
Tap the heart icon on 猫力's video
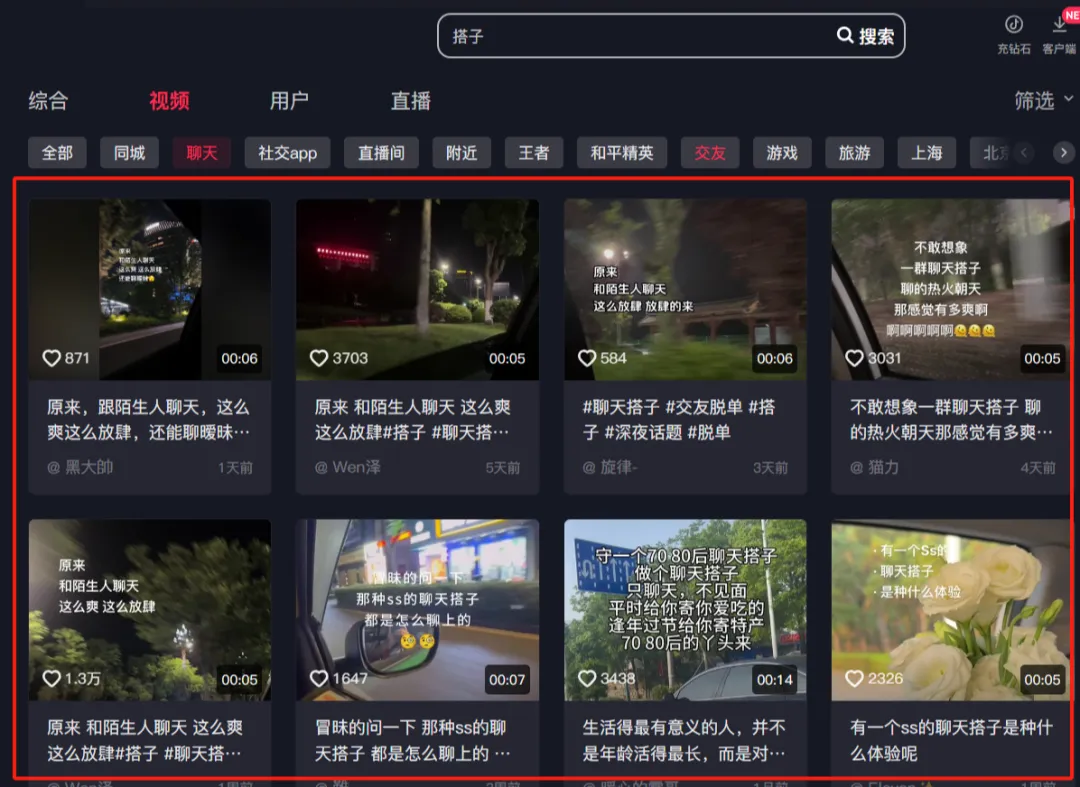pyautogui.click(x=855, y=356)
